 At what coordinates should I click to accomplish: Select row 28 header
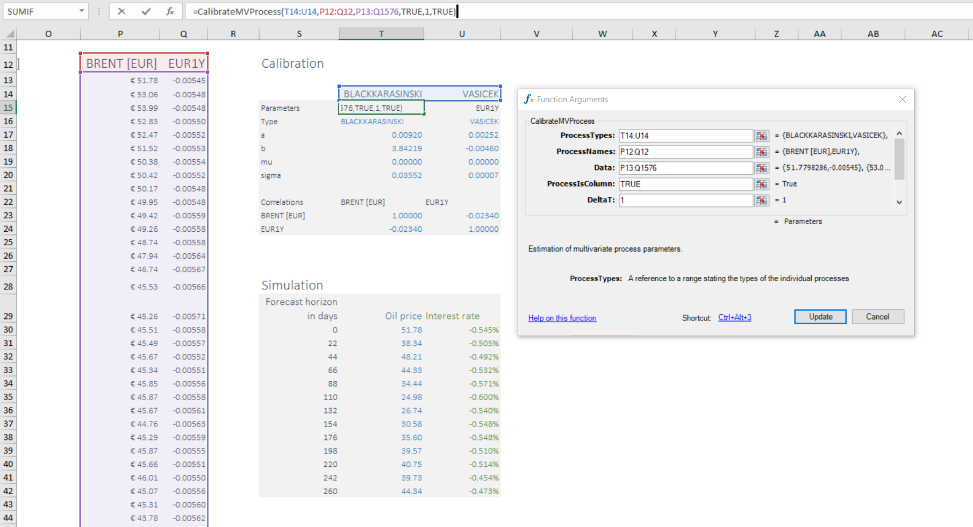(x=8, y=287)
